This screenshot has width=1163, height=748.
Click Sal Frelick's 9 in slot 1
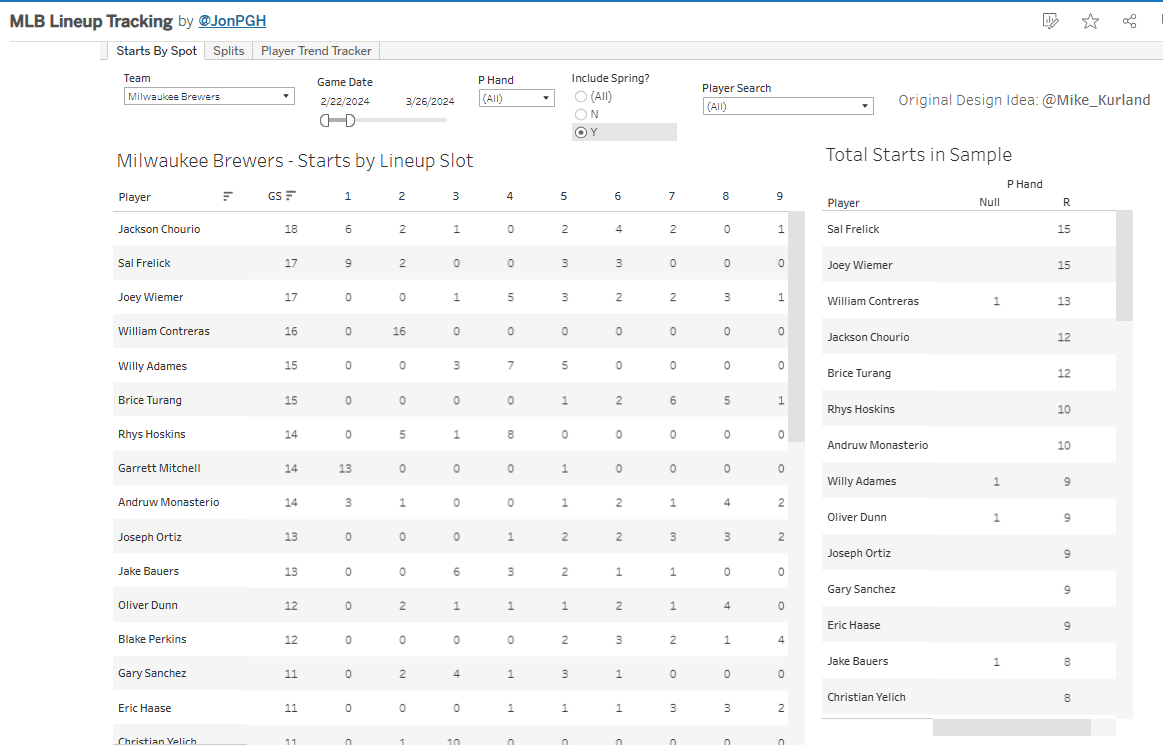[348, 263]
